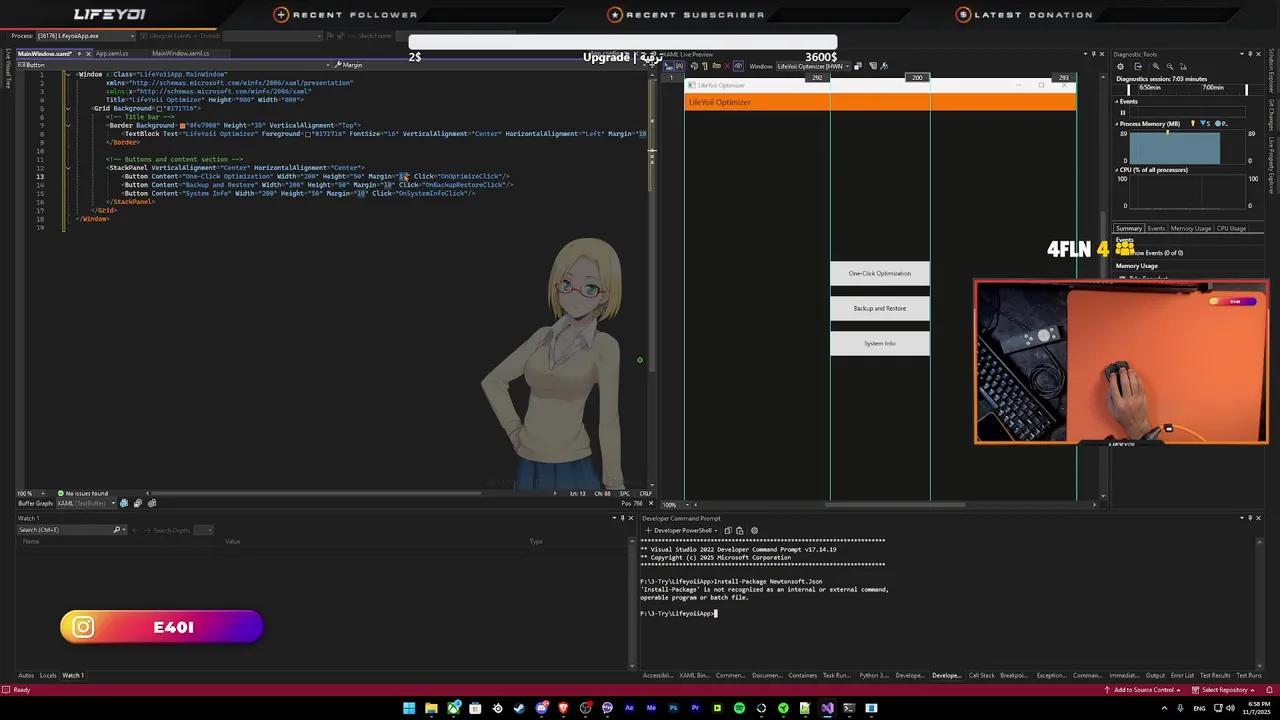
Task: Click the folder icon in XAML Live Preview toolbar
Action: point(716,66)
